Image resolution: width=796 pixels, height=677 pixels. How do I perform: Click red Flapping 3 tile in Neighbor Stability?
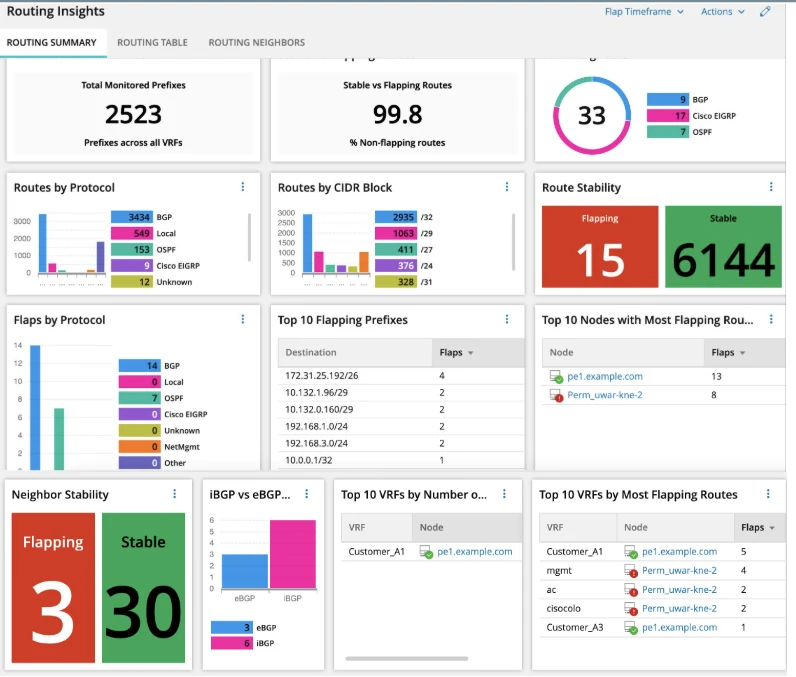click(x=53, y=588)
